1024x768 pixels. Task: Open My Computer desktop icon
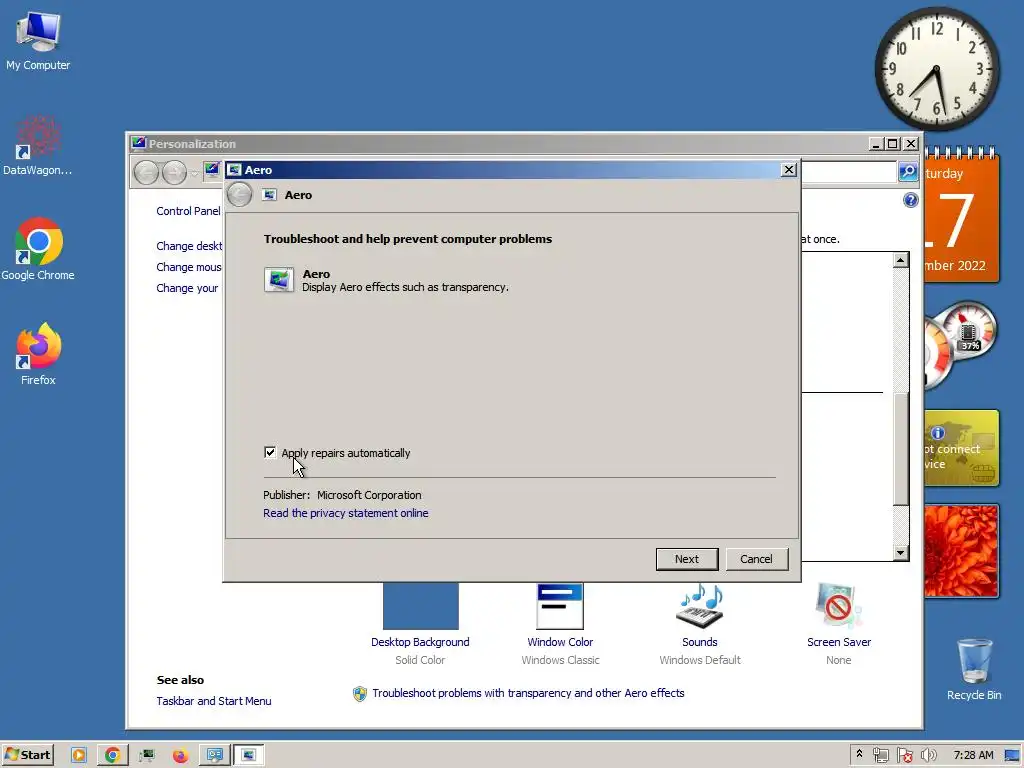coord(38,42)
